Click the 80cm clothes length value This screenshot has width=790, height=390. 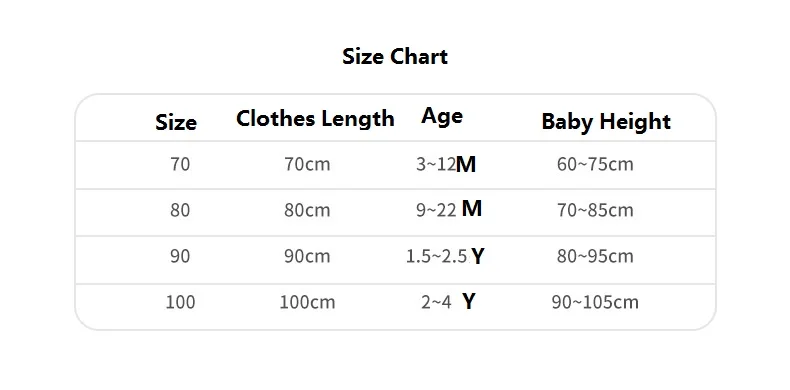click(x=307, y=210)
